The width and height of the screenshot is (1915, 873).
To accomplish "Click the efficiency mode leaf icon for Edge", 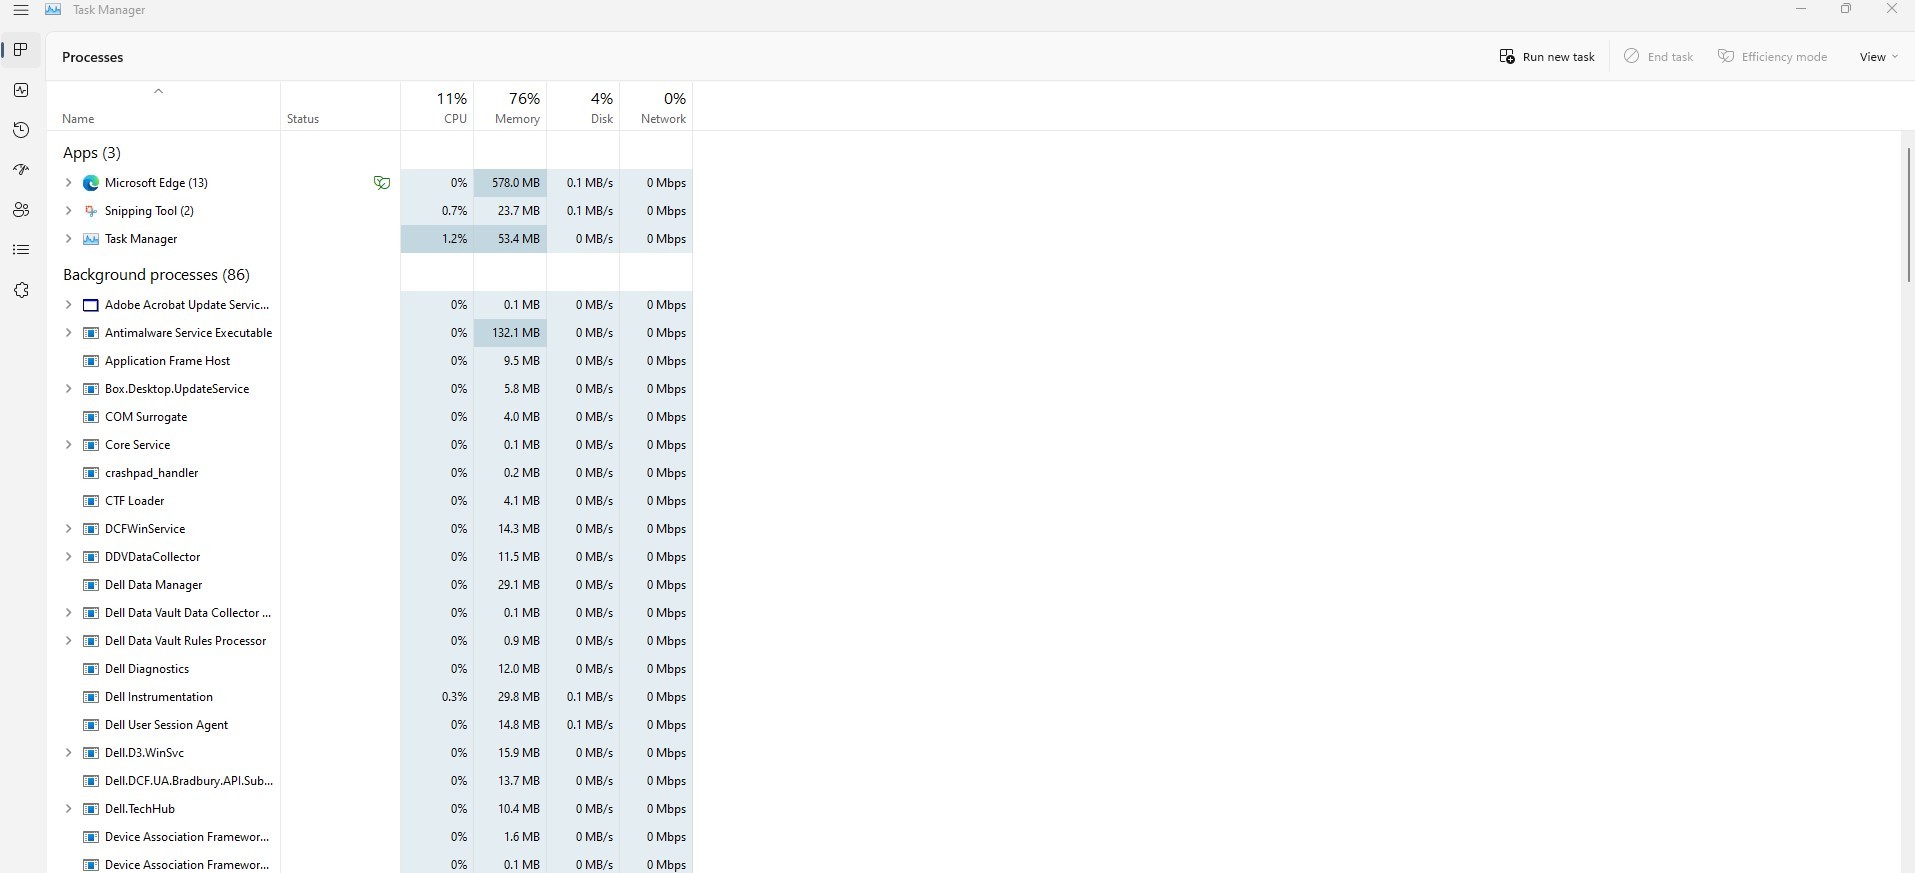I will (381, 183).
